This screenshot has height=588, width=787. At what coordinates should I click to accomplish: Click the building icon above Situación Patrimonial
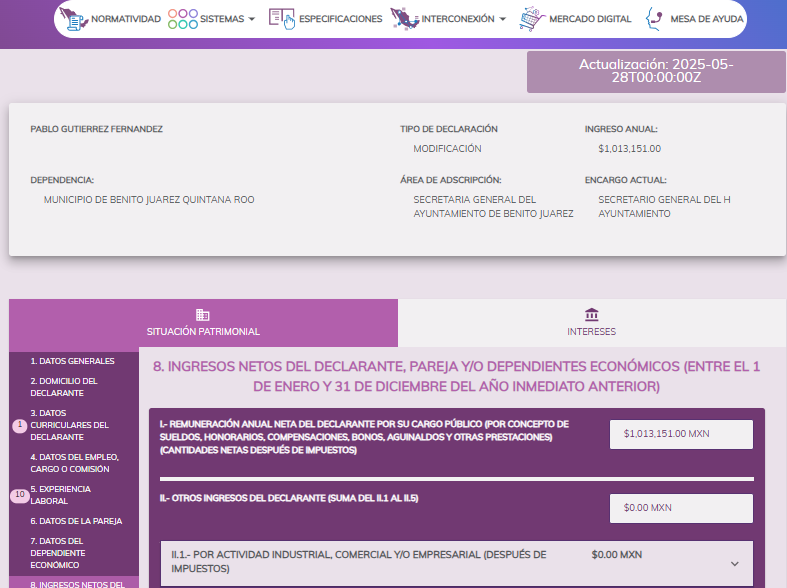pyautogui.click(x=203, y=314)
